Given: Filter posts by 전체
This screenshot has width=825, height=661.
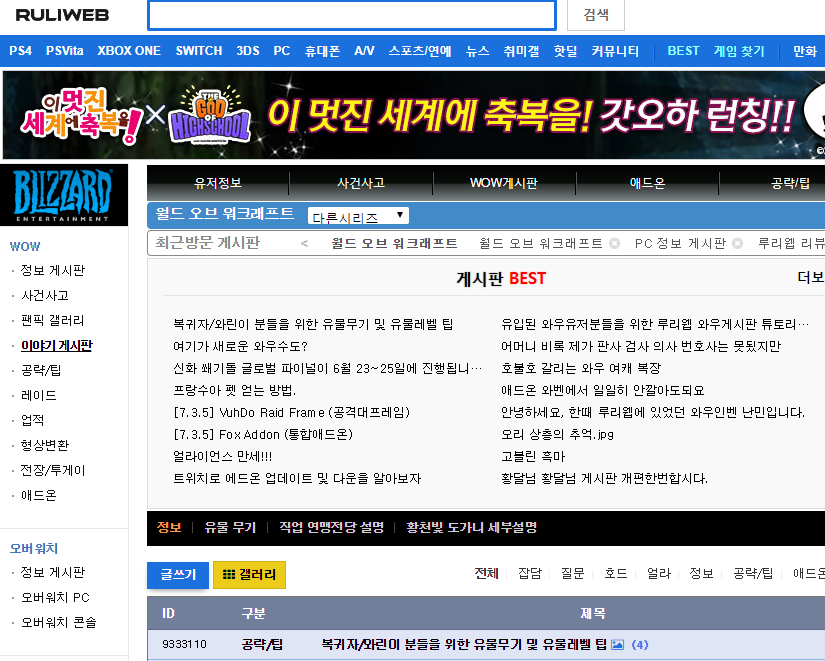Looking at the screenshot, I should [x=486, y=573].
